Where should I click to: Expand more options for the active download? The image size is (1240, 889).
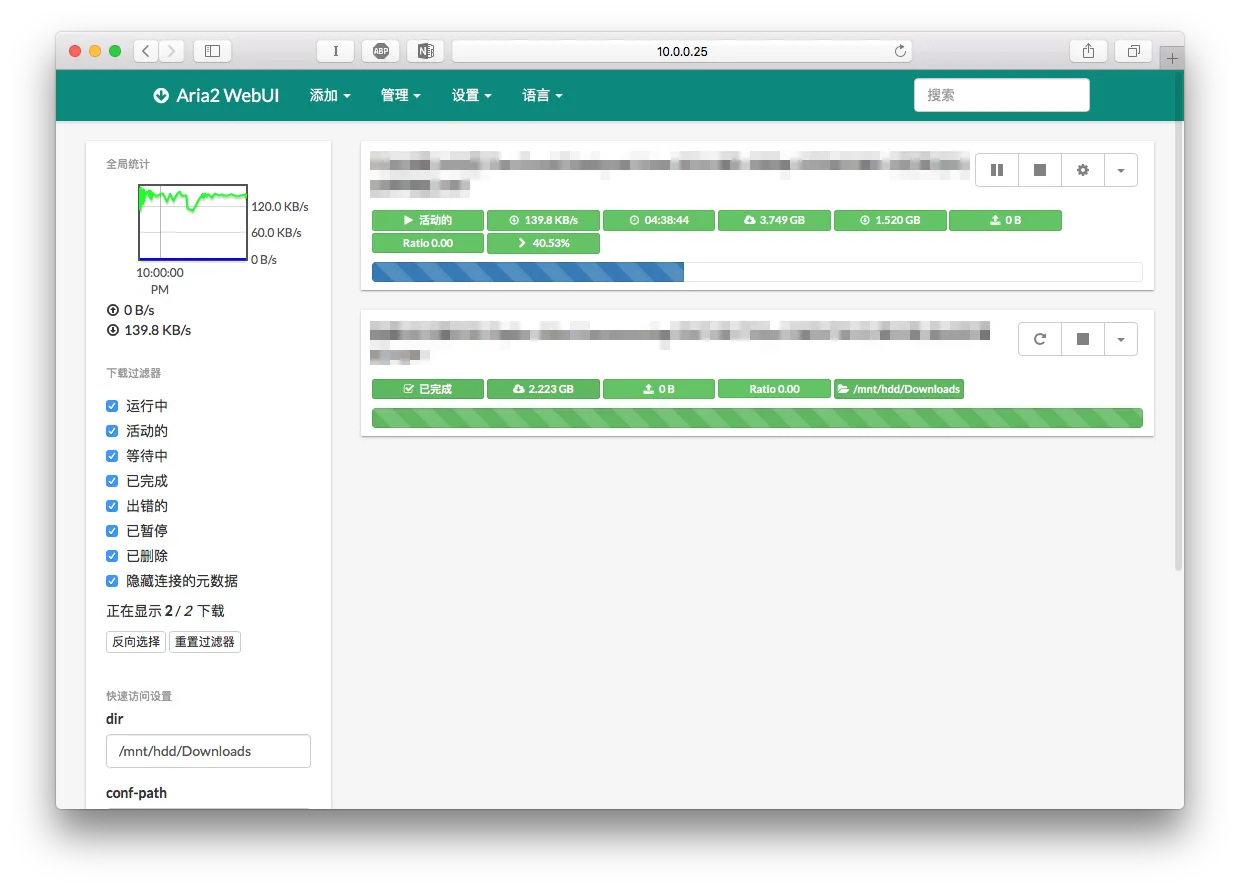tap(1120, 171)
